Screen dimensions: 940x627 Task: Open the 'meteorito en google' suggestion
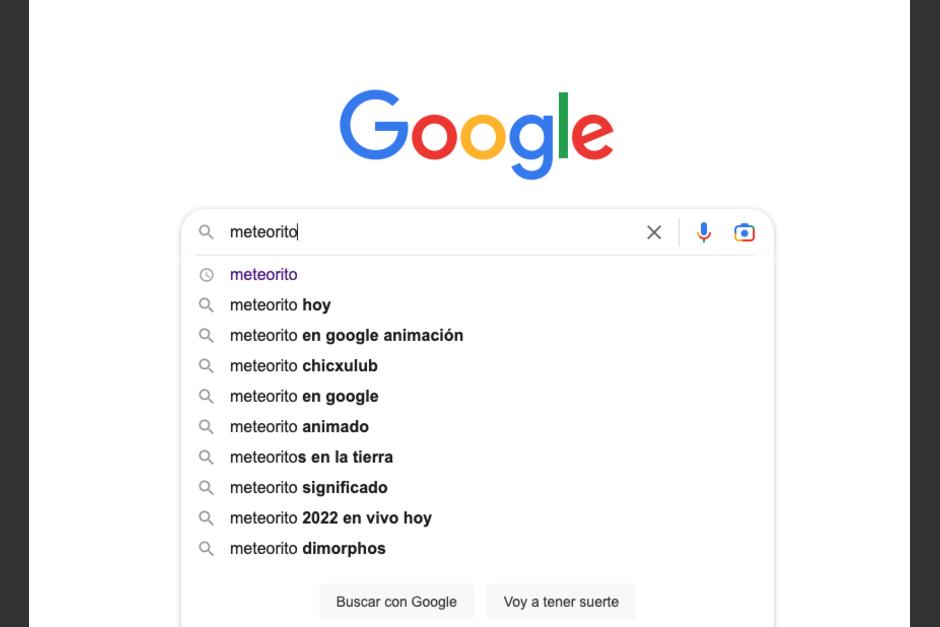pos(303,396)
